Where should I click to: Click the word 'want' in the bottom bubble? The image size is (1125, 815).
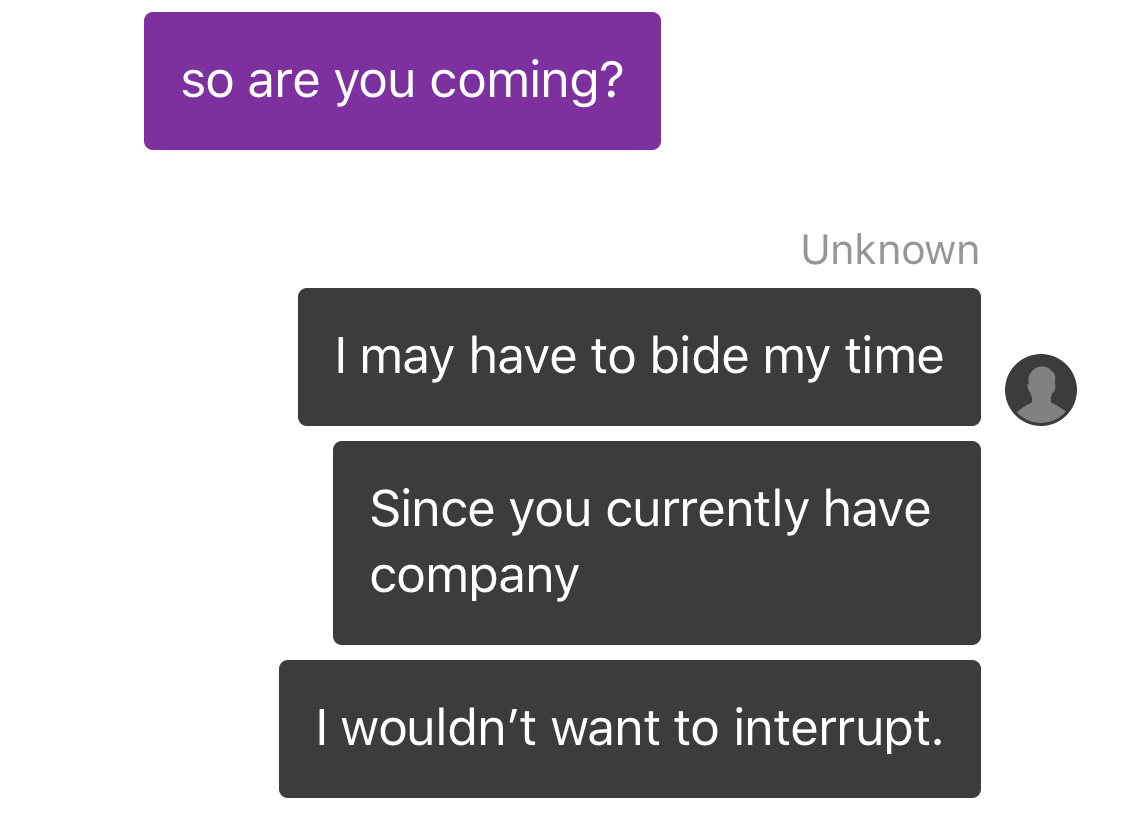point(604,729)
